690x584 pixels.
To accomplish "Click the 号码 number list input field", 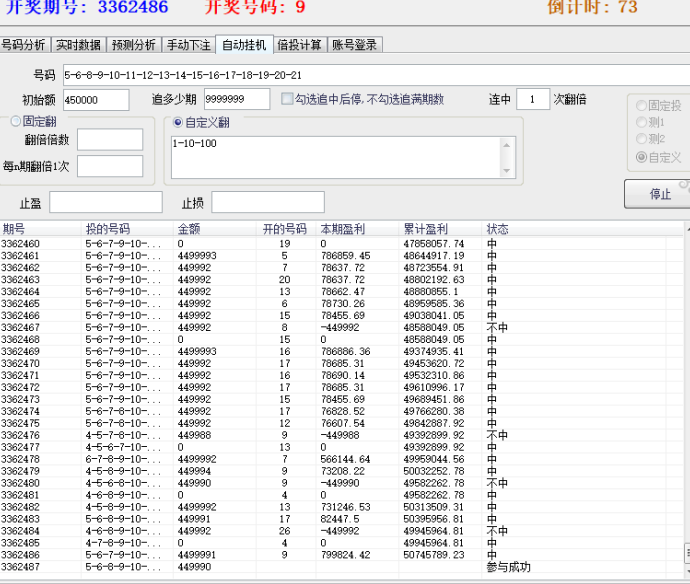I will pos(376,75).
